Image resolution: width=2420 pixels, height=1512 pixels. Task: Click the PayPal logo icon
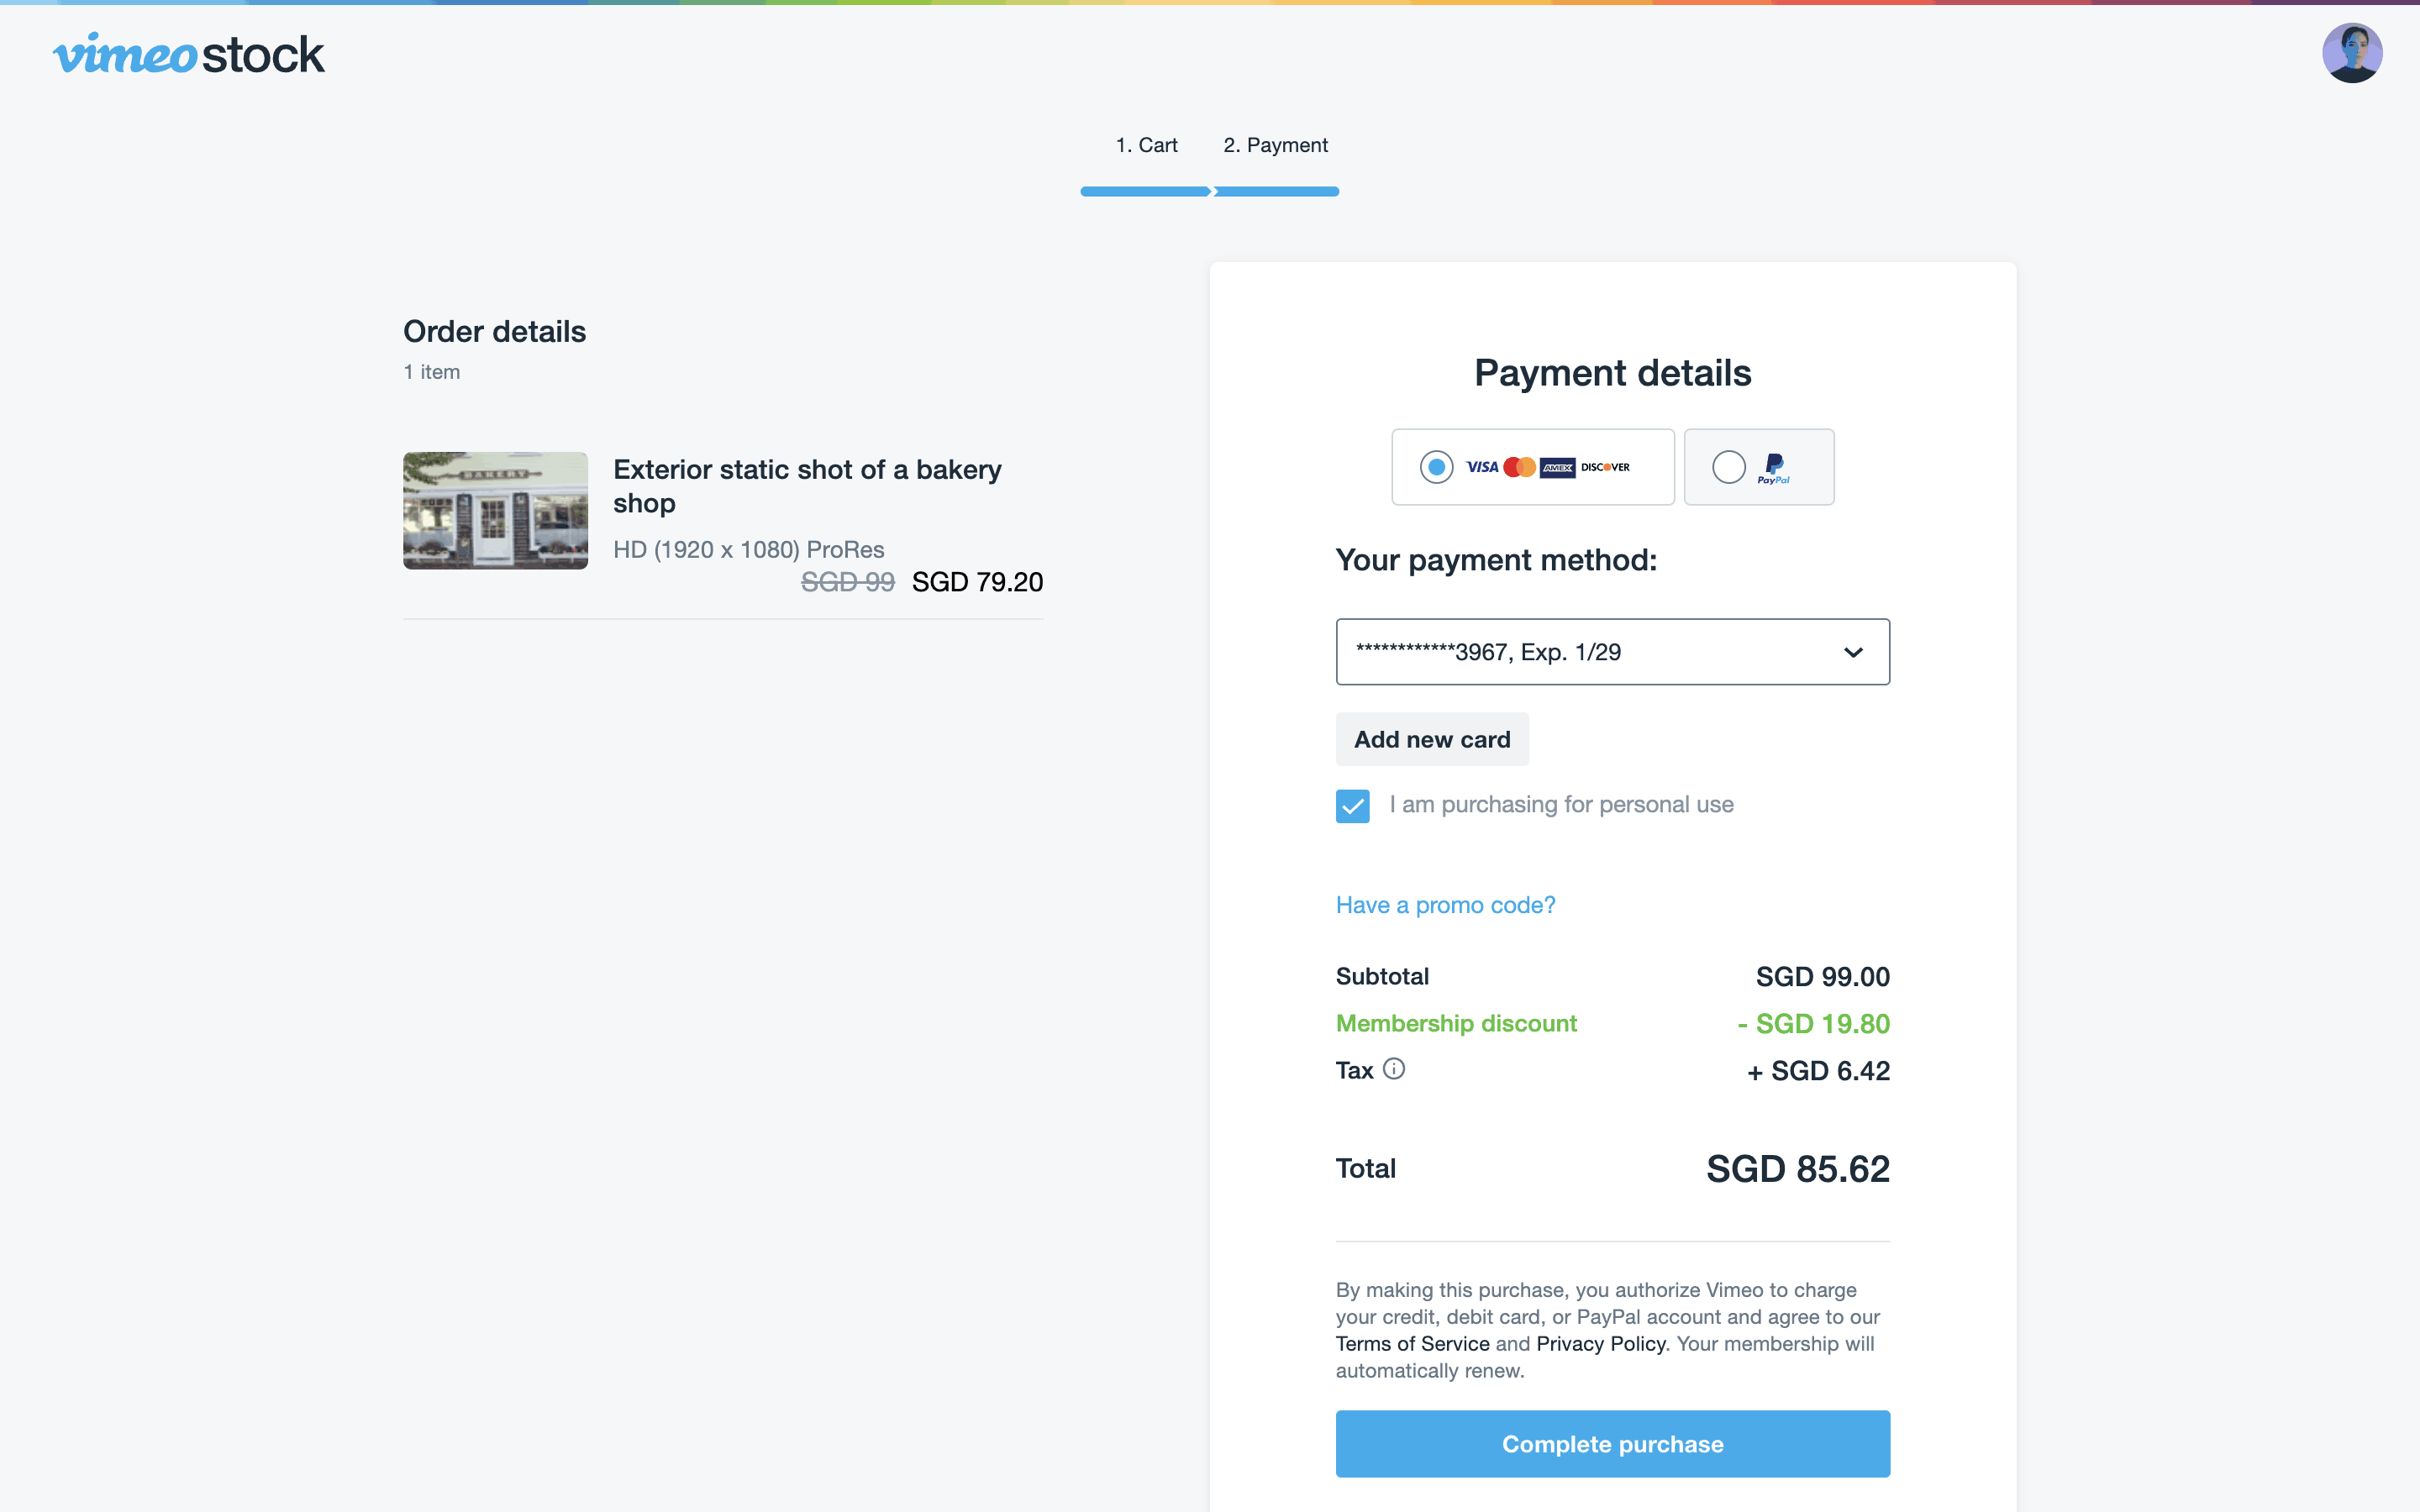click(x=1773, y=467)
